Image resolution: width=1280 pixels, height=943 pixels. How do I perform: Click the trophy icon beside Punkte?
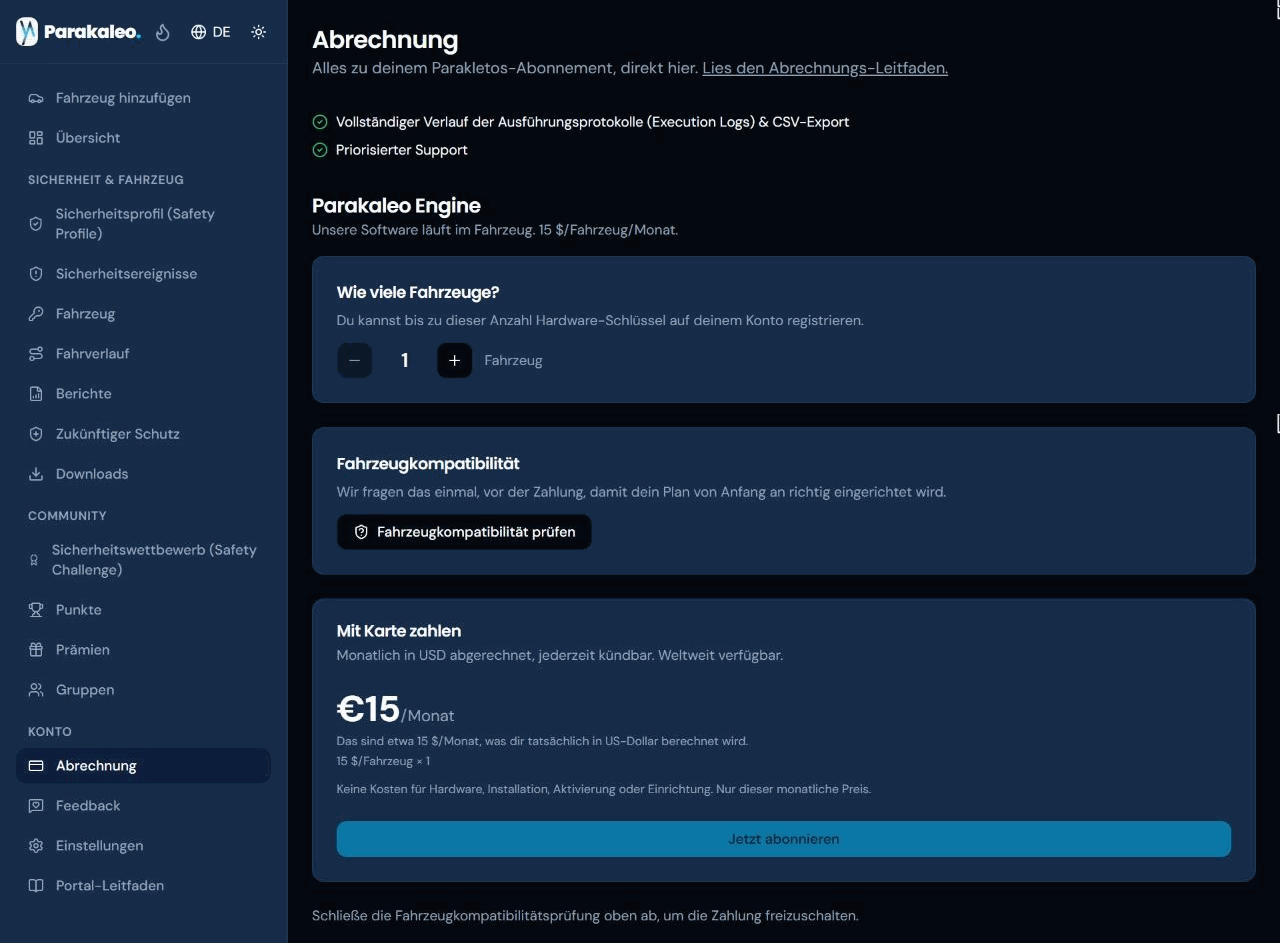click(x=36, y=610)
